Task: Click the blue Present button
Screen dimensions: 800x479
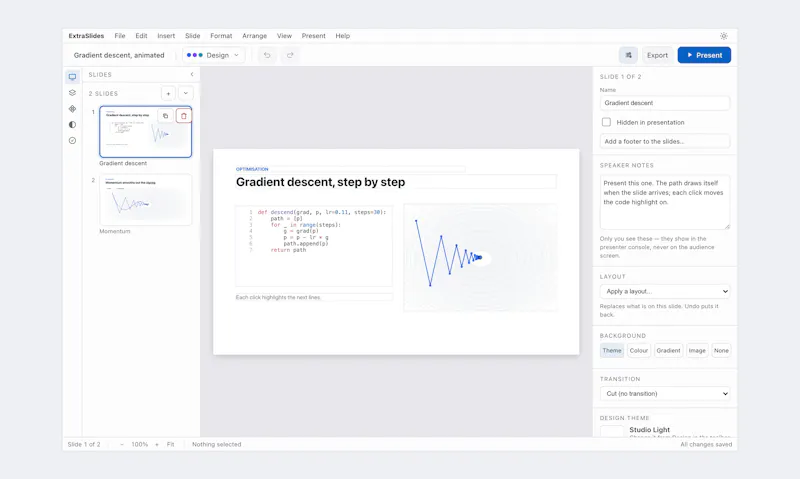Action: tap(704, 55)
